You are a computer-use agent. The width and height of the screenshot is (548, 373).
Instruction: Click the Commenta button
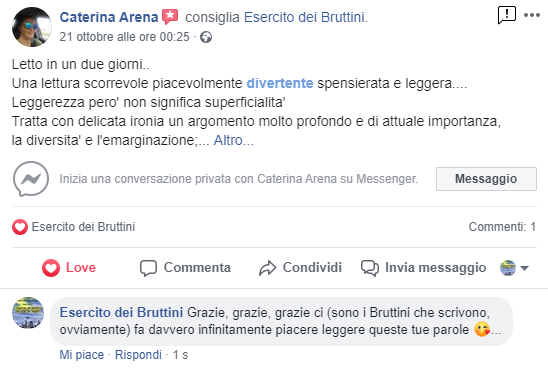tap(185, 268)
